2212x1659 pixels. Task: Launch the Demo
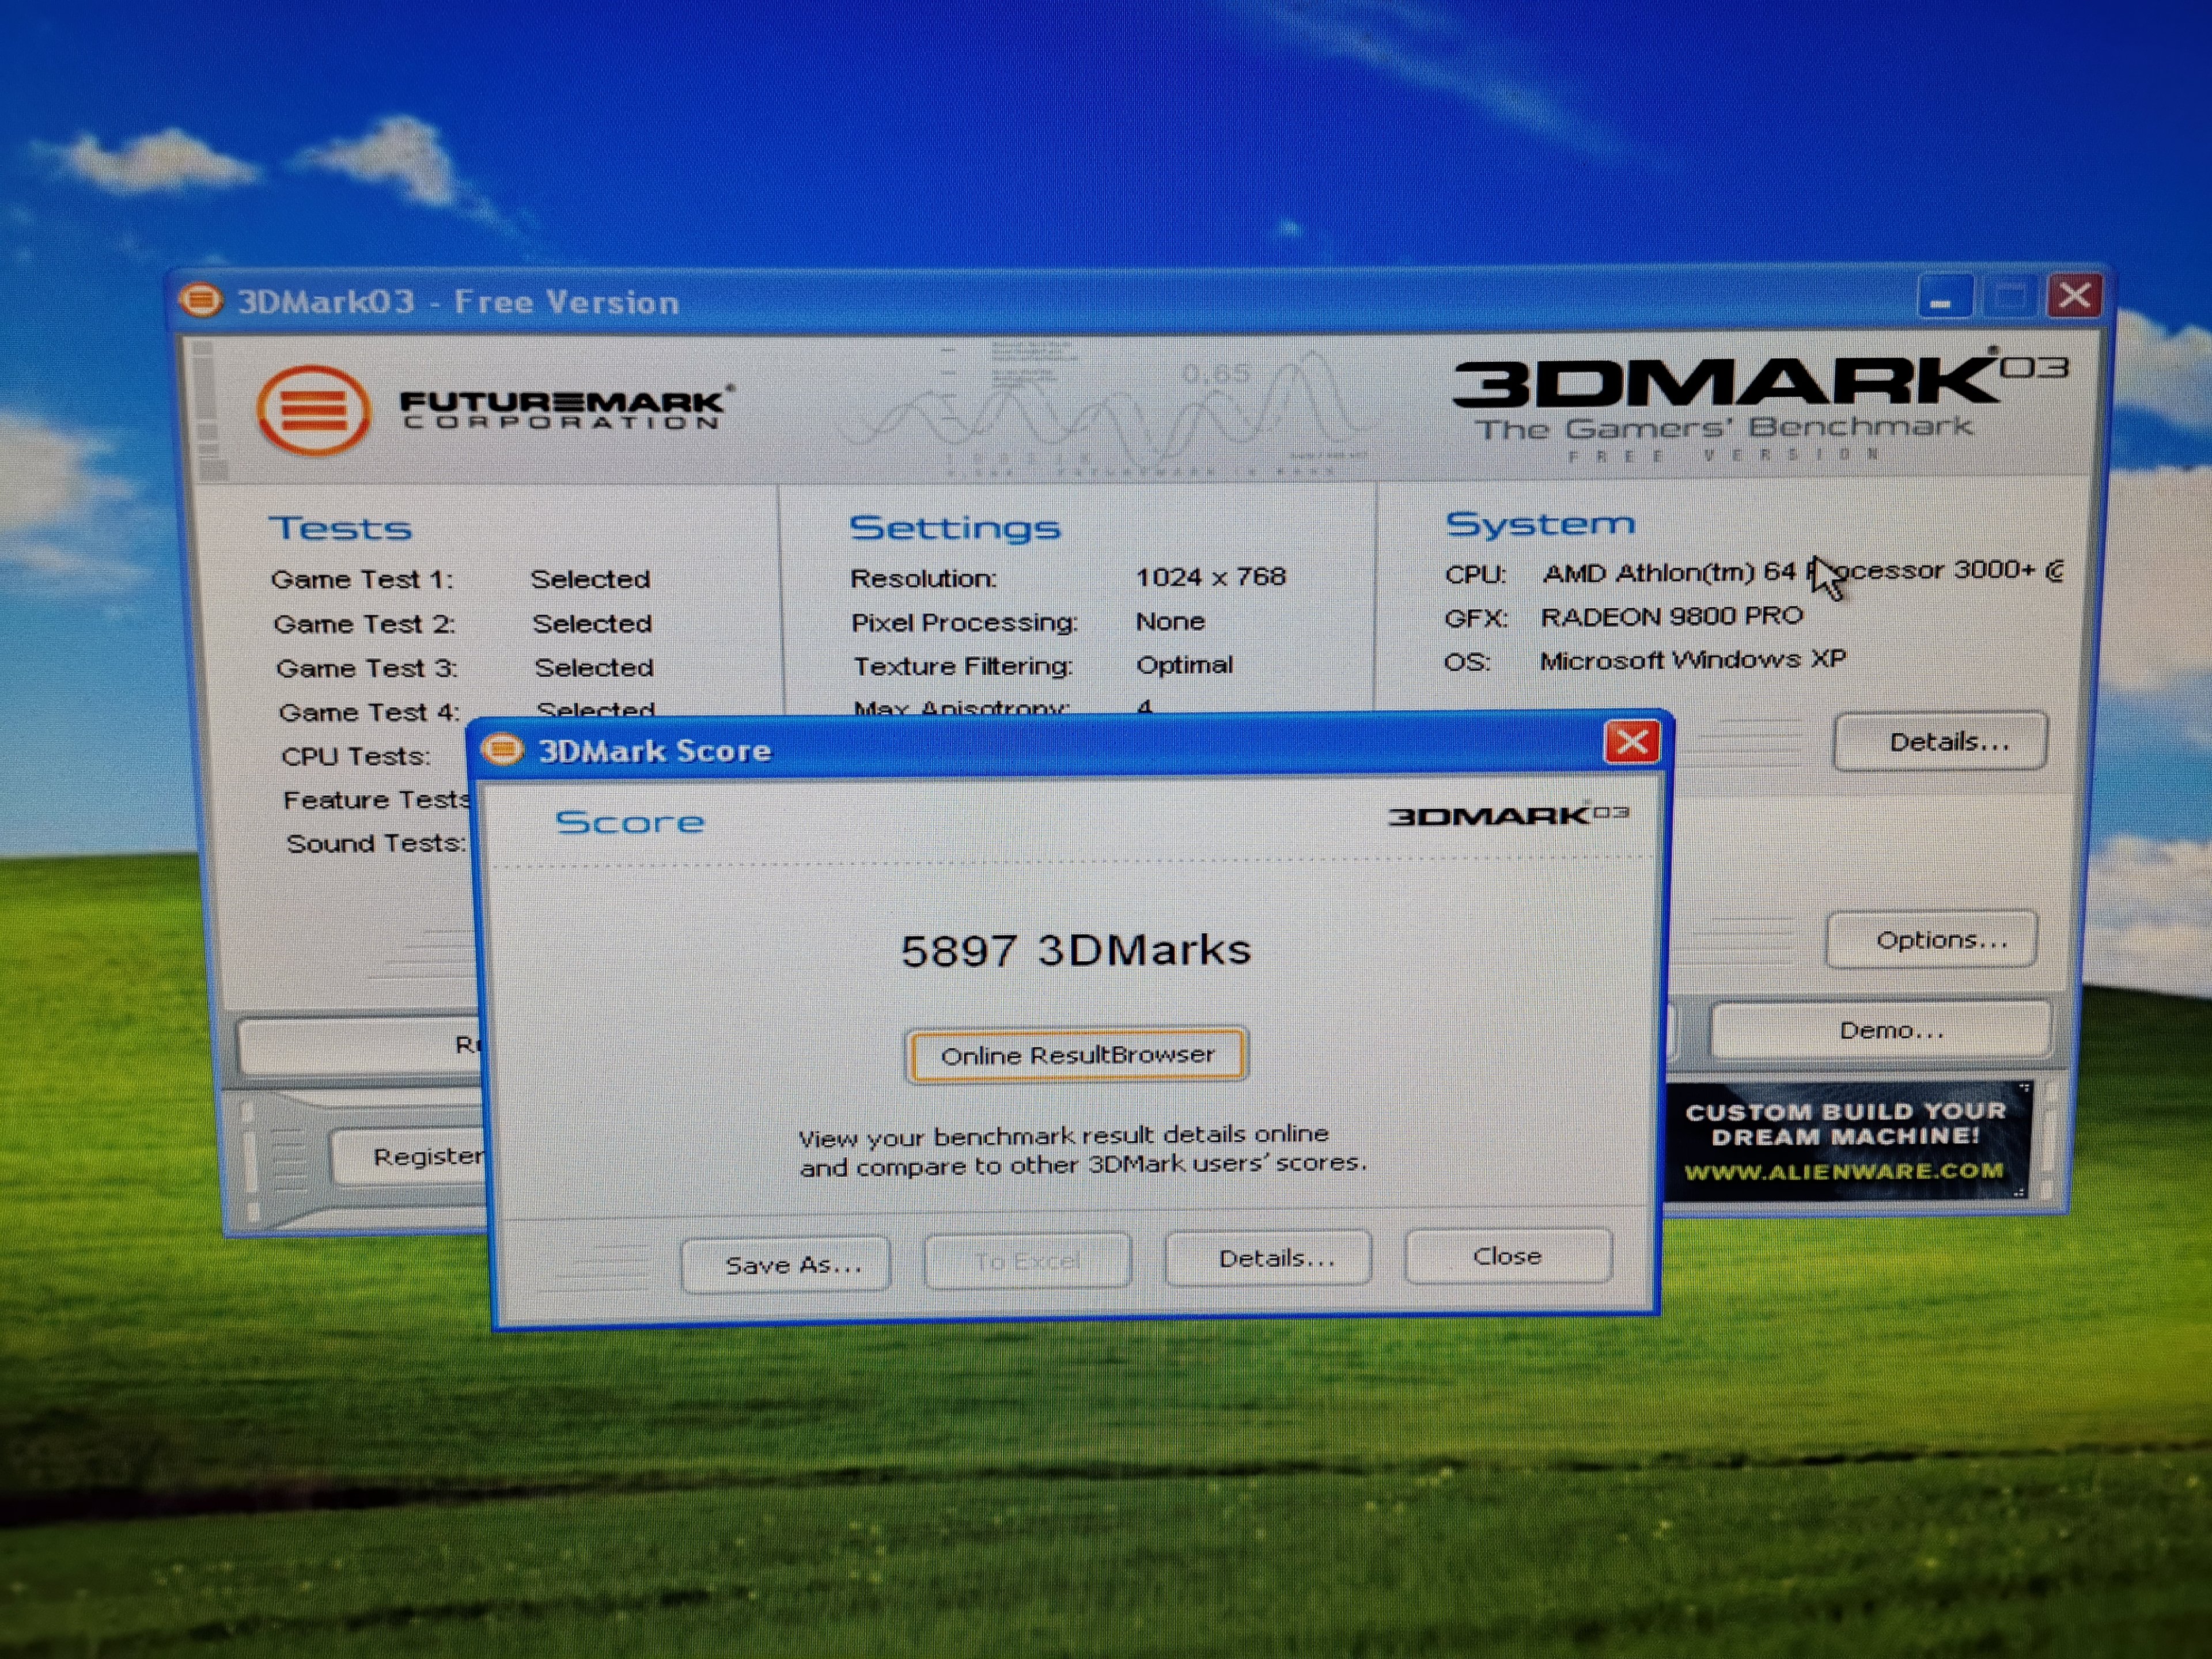pos(1882,1030)
